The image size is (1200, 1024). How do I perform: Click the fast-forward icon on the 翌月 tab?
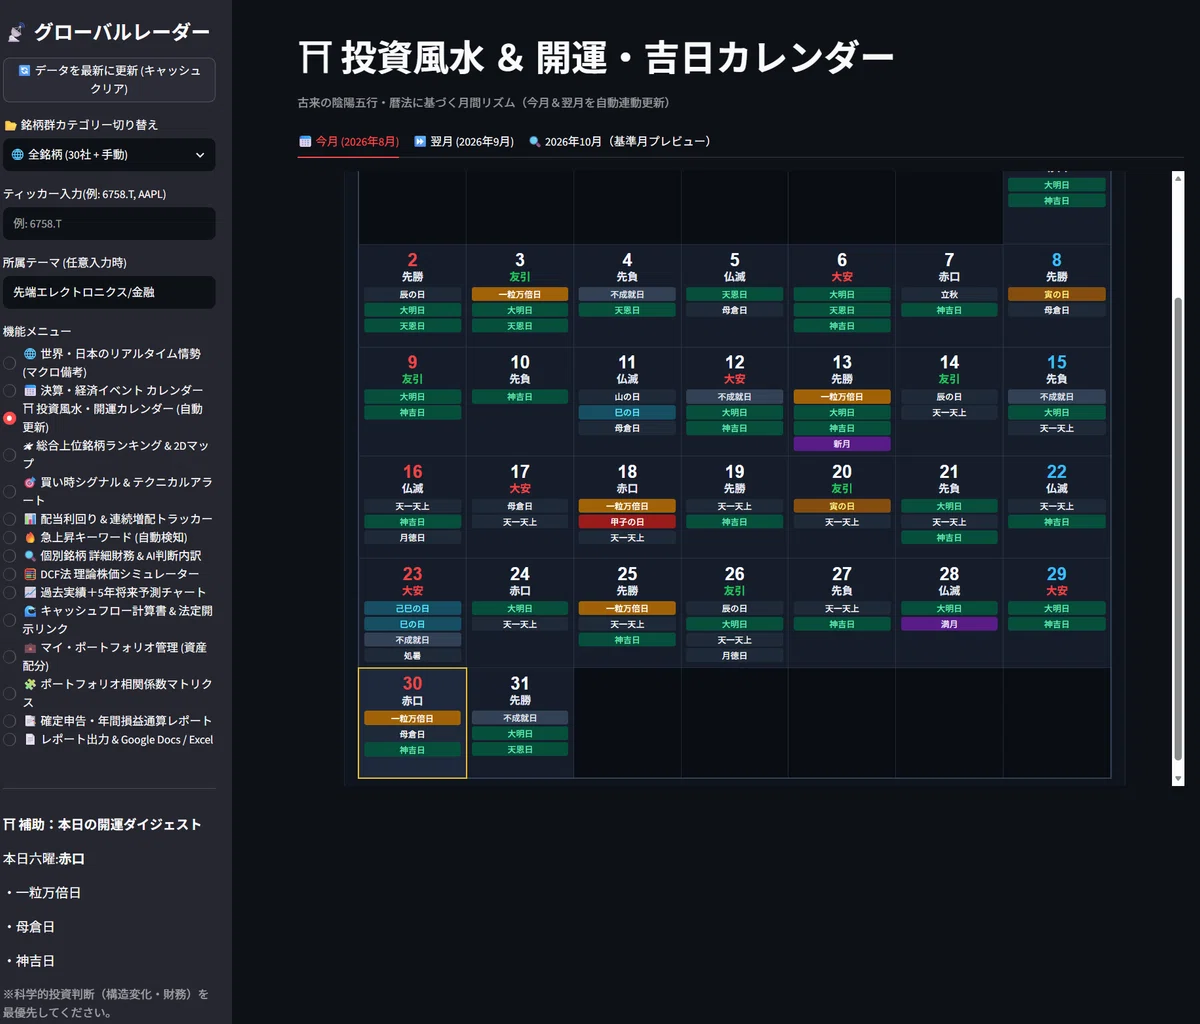420,142
